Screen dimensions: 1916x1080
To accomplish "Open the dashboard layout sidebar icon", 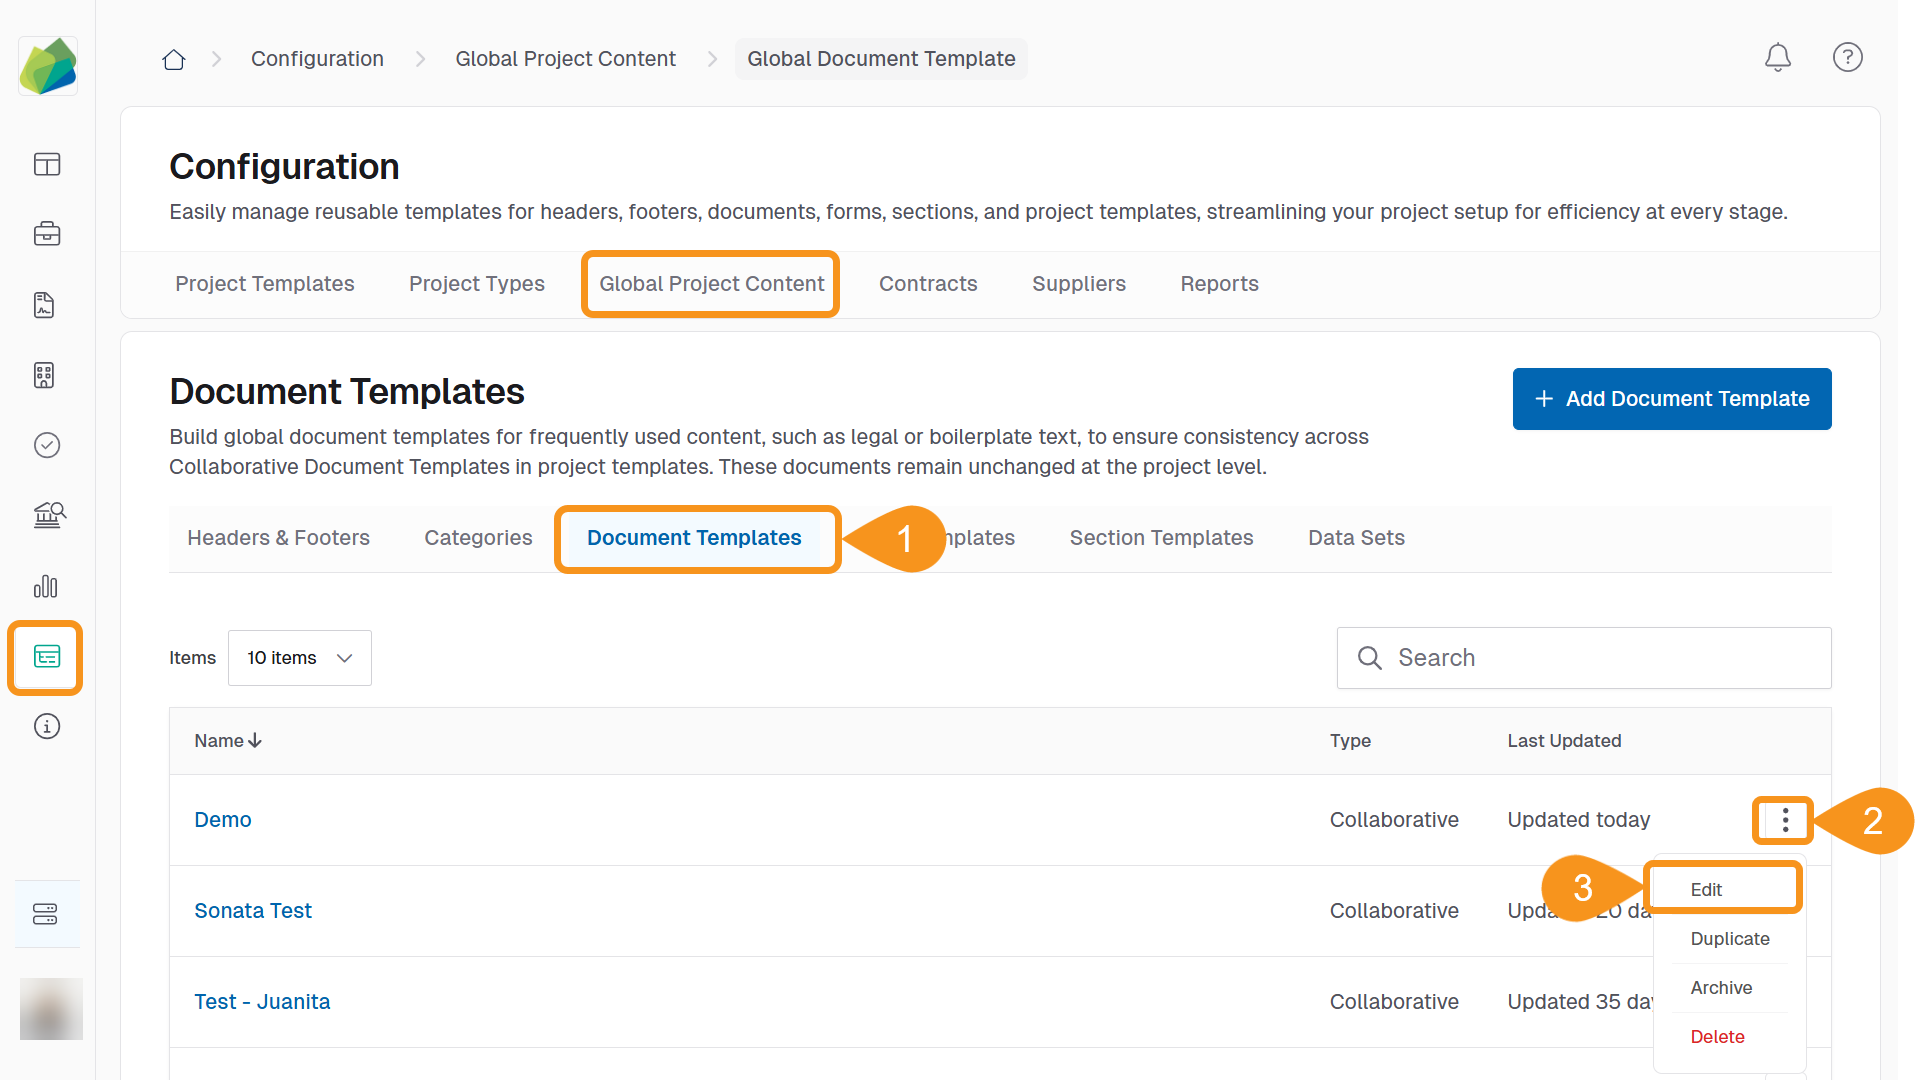I will (x=47, y=164).
